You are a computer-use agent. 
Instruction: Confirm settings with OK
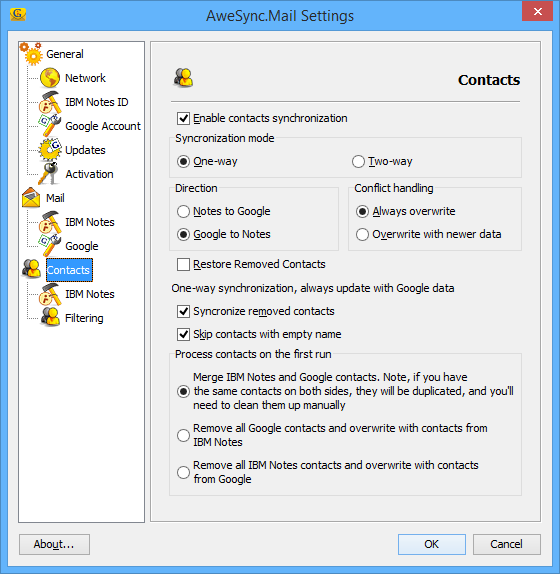[x=432, y=544]
